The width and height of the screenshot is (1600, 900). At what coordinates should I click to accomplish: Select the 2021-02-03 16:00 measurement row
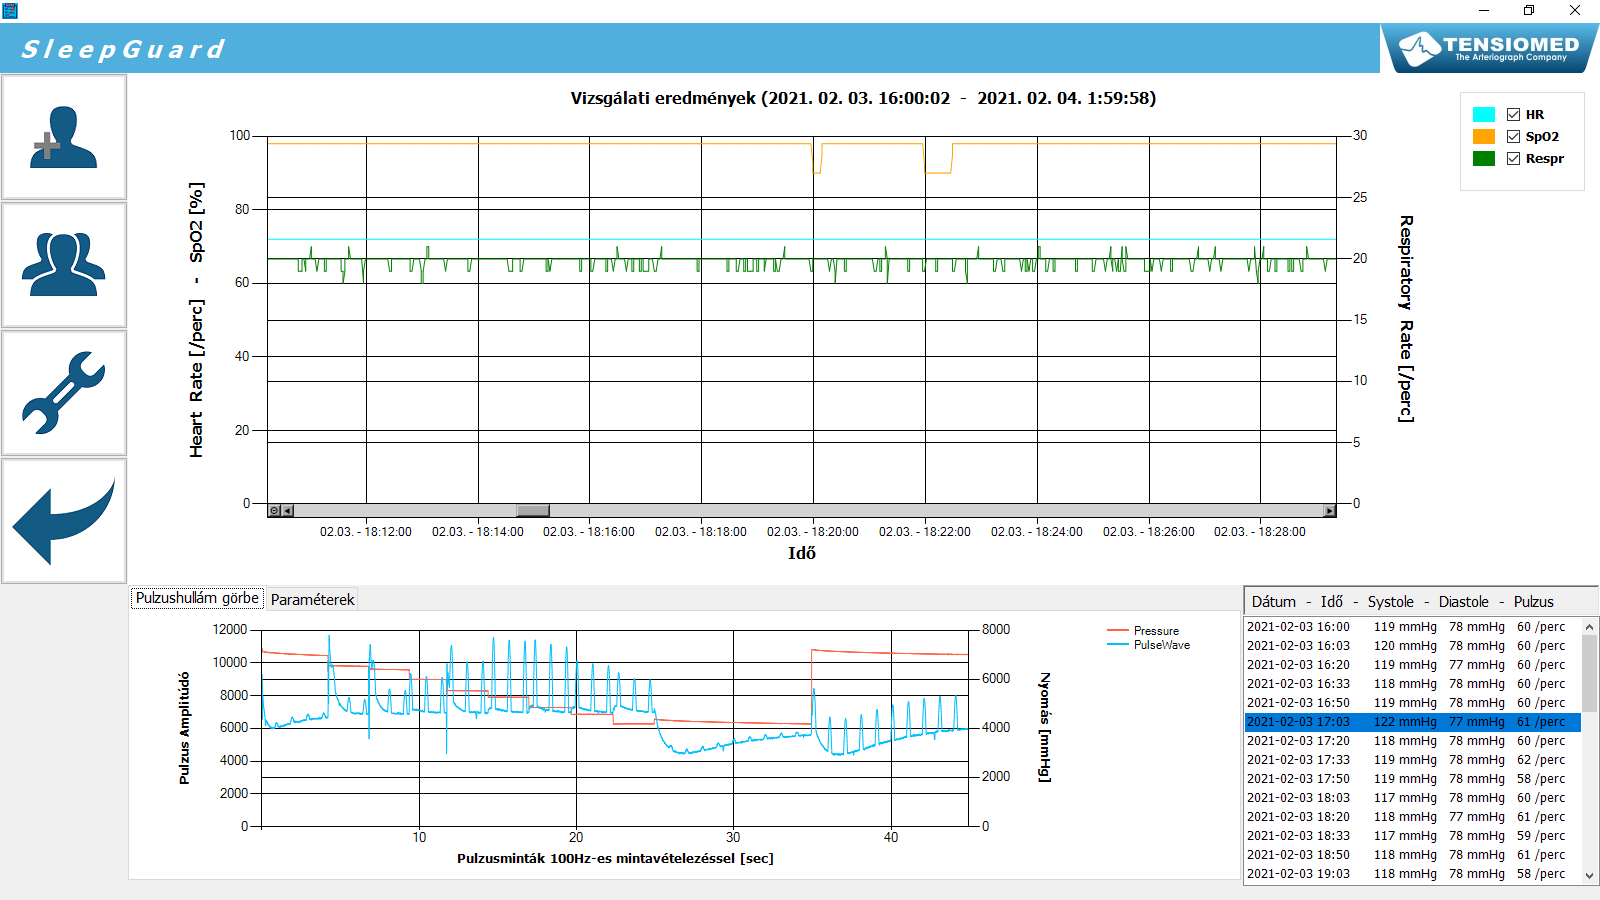(x=1412, y=627)
